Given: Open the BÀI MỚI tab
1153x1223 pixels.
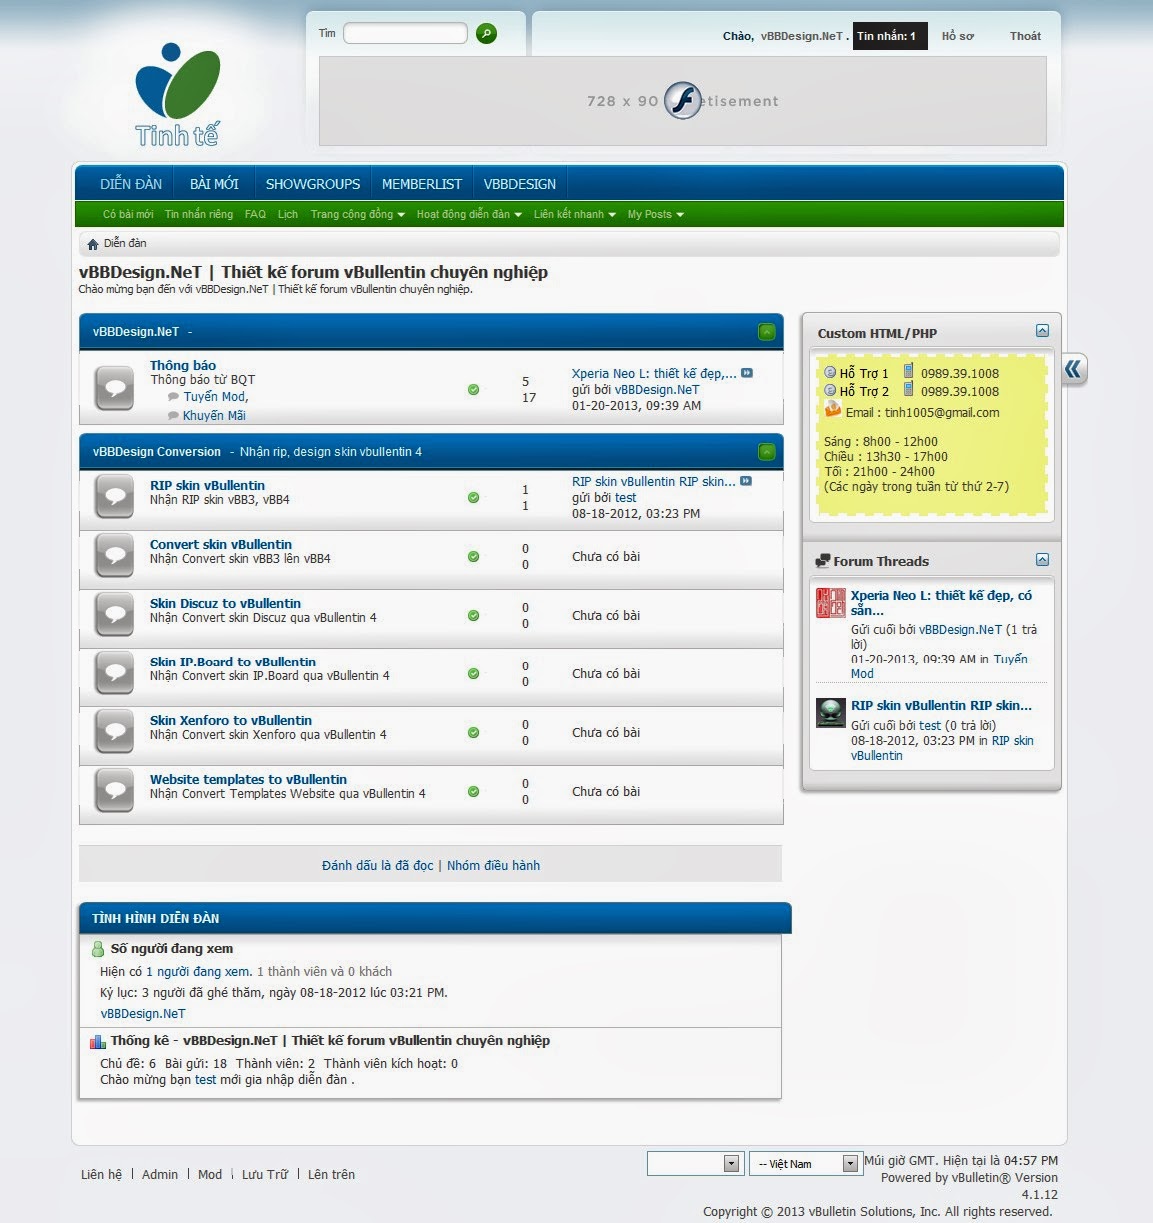Looking at the screenshot, I should 214,184.
